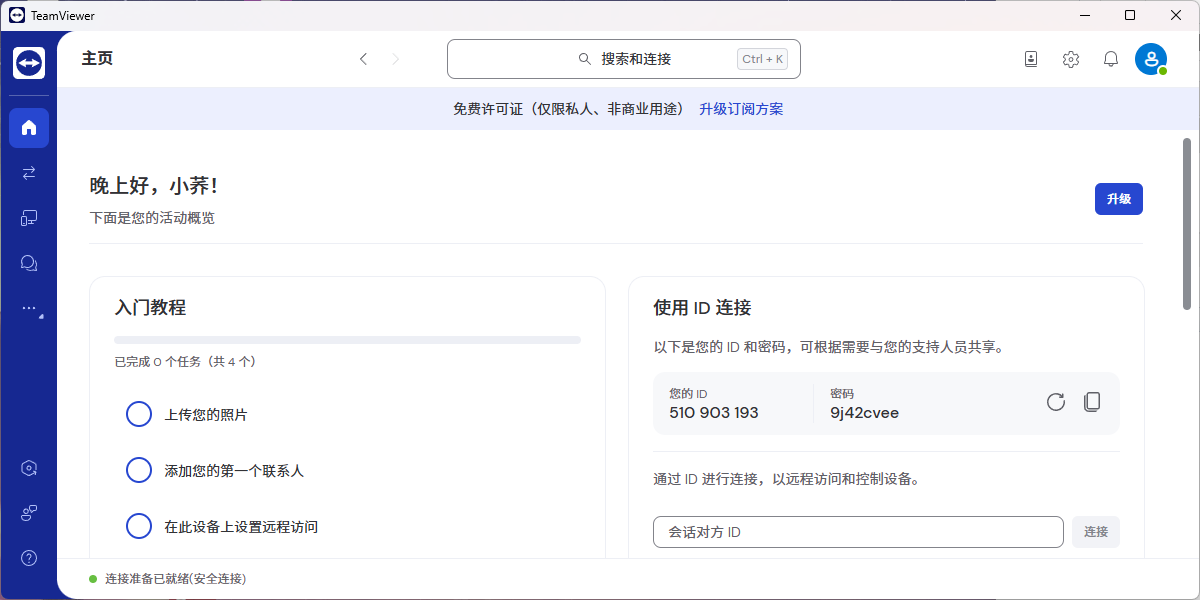This screenshot has height=600, width=1200.
Task: Click the Home sidebar icon
Action: coord(29,127)
